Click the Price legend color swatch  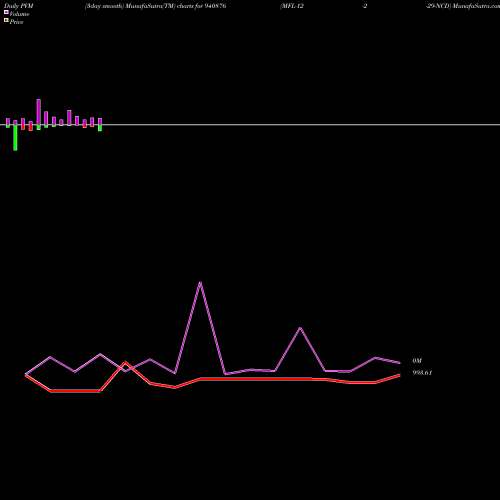coord(6,20)
